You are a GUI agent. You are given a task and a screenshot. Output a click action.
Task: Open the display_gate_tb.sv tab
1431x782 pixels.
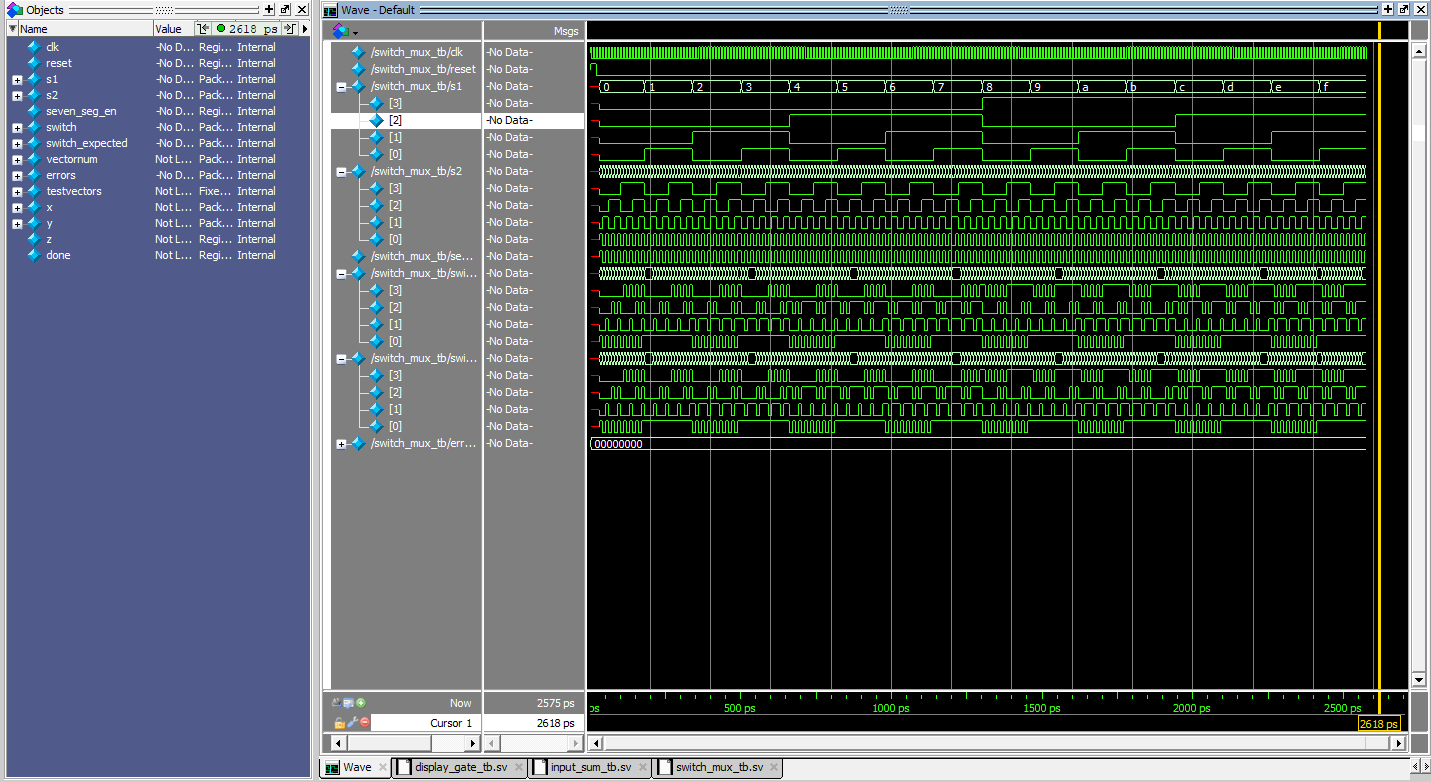pyautogui.click(x=461, y=768)
